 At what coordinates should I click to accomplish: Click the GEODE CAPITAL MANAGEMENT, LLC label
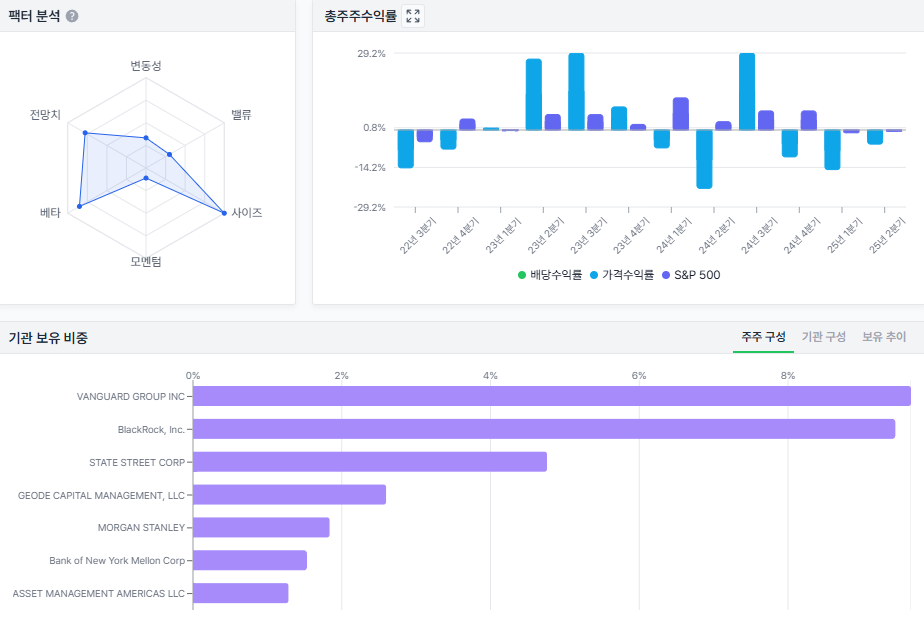click(x=101, y=495)
